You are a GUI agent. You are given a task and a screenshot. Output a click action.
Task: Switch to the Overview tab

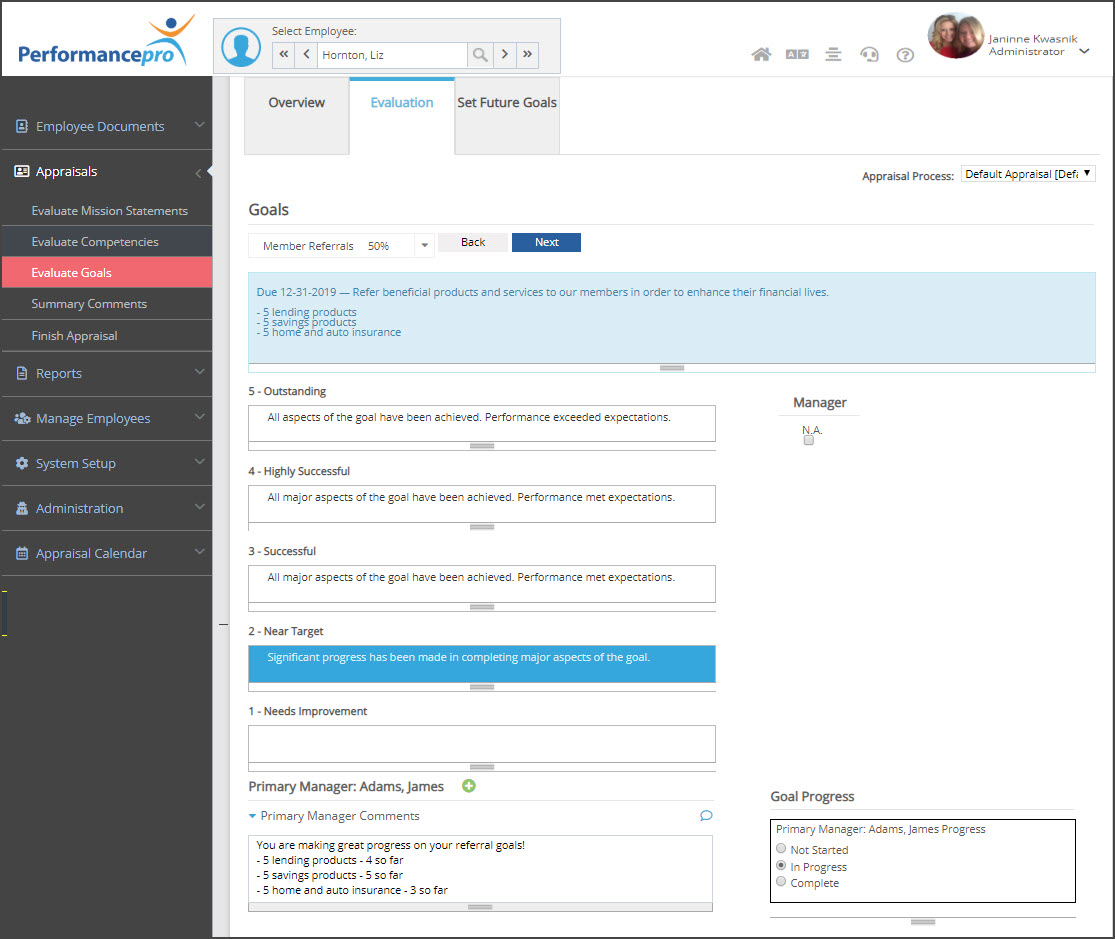297,103
